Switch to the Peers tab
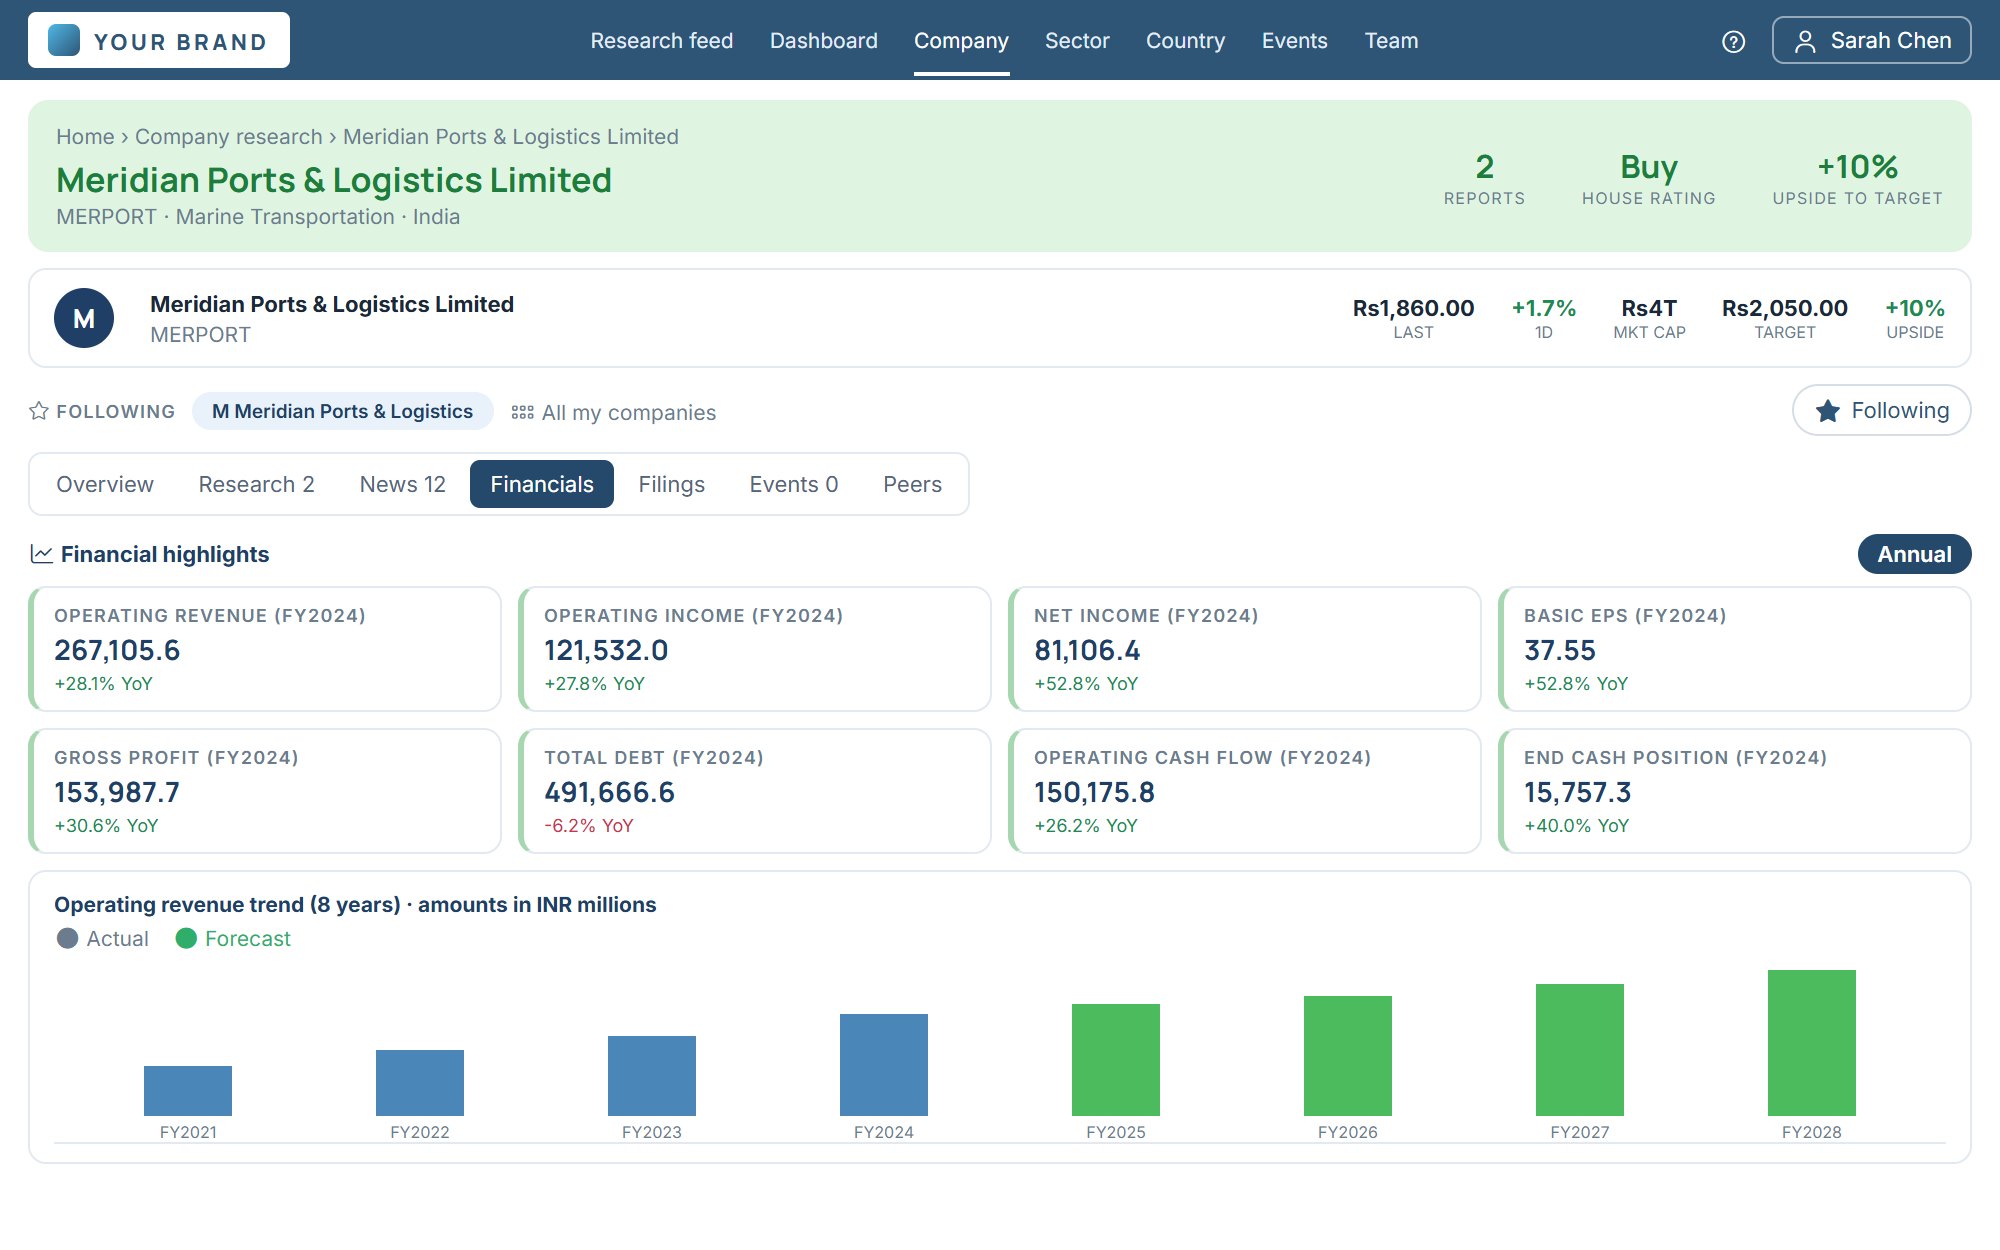The height and width of the screenshot is (1250, 2000). pyautogui.click(x=912, y=484)
